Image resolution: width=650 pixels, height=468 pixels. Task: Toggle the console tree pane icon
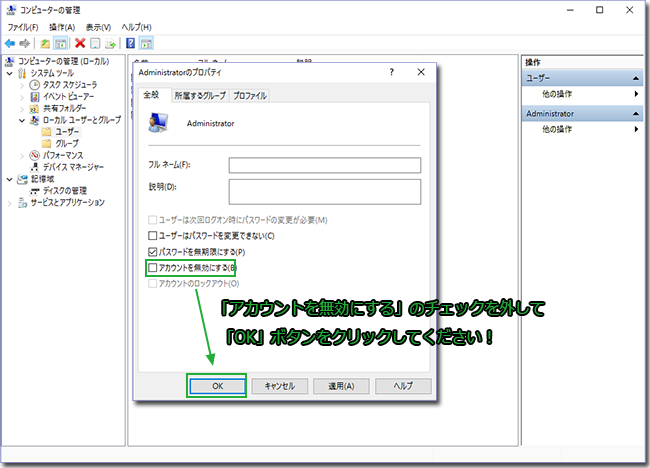click(61, 43)
